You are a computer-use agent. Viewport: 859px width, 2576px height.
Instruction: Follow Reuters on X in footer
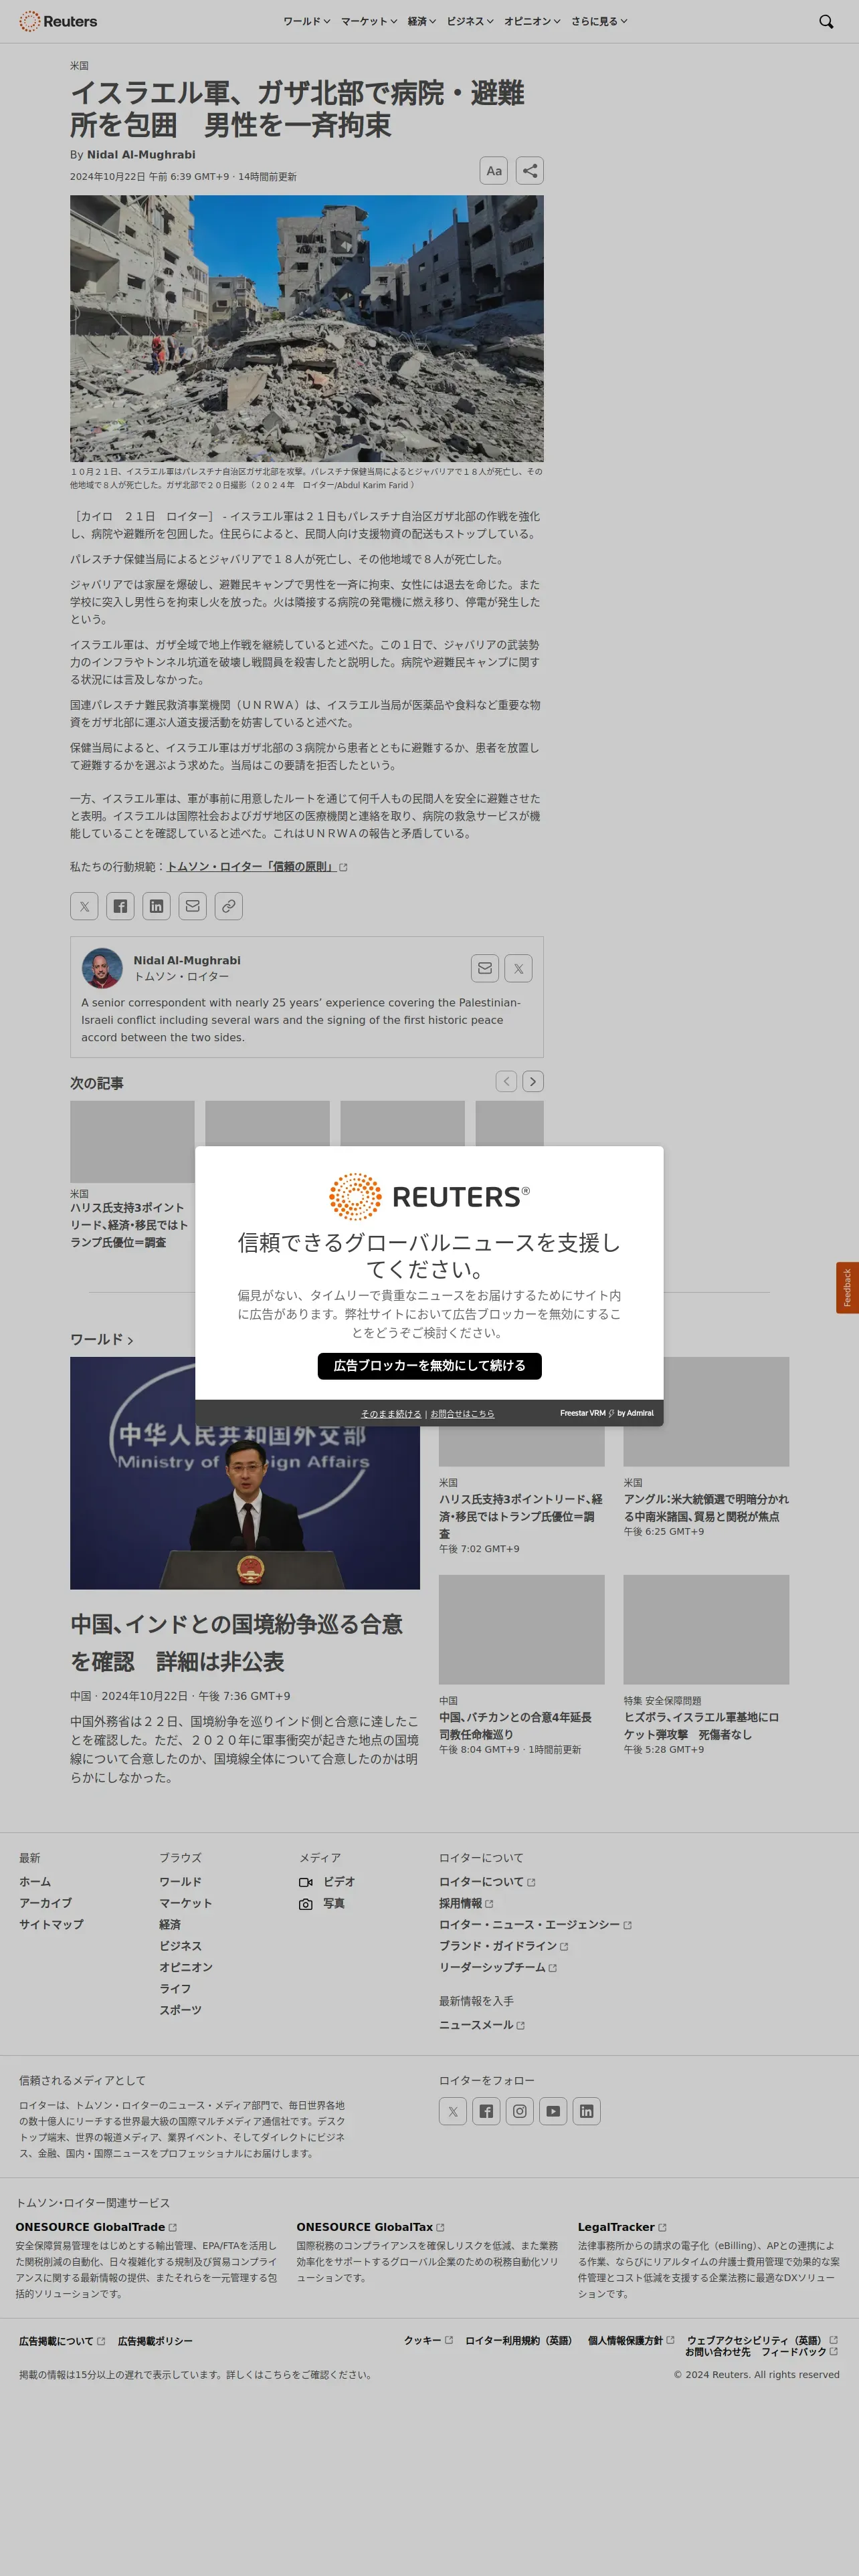[453, 2111]
